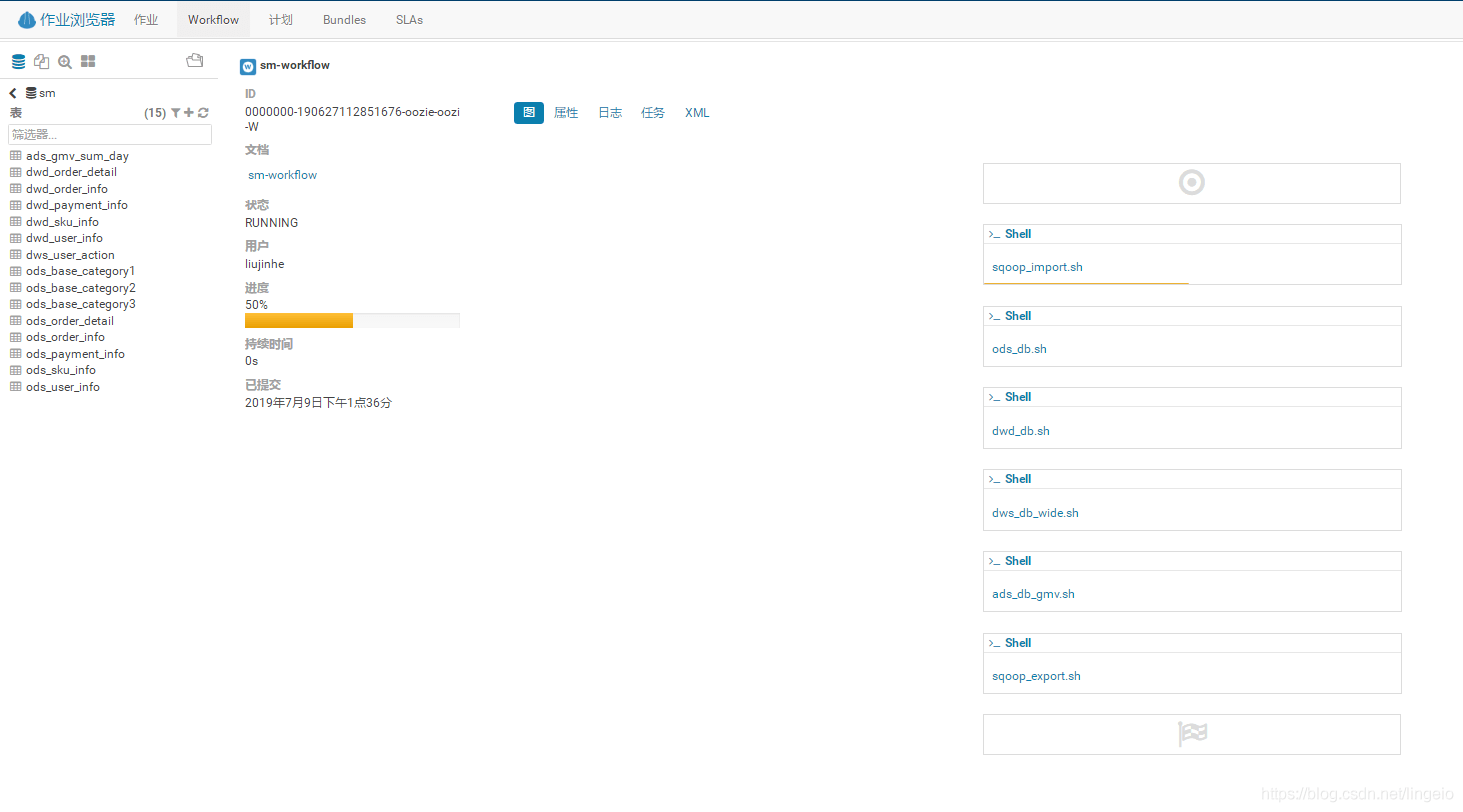1463x812 pixels.
Task: Click the submitted date 2019年7月9日
Action: click(318, 403)
